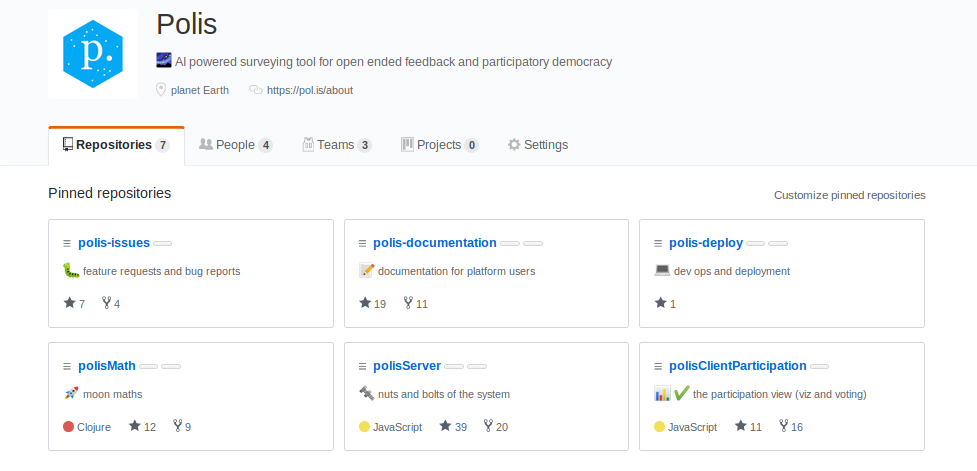Click the fork icon on polisMath card
Screen dimensions: 977x471
(x=178, y=426)
